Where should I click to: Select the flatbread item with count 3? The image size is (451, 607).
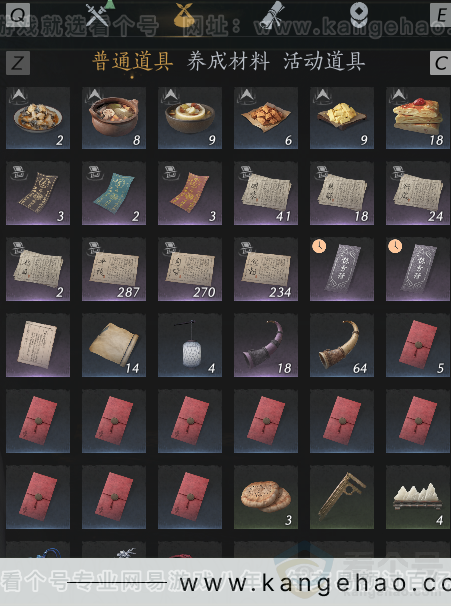point(266,498)
